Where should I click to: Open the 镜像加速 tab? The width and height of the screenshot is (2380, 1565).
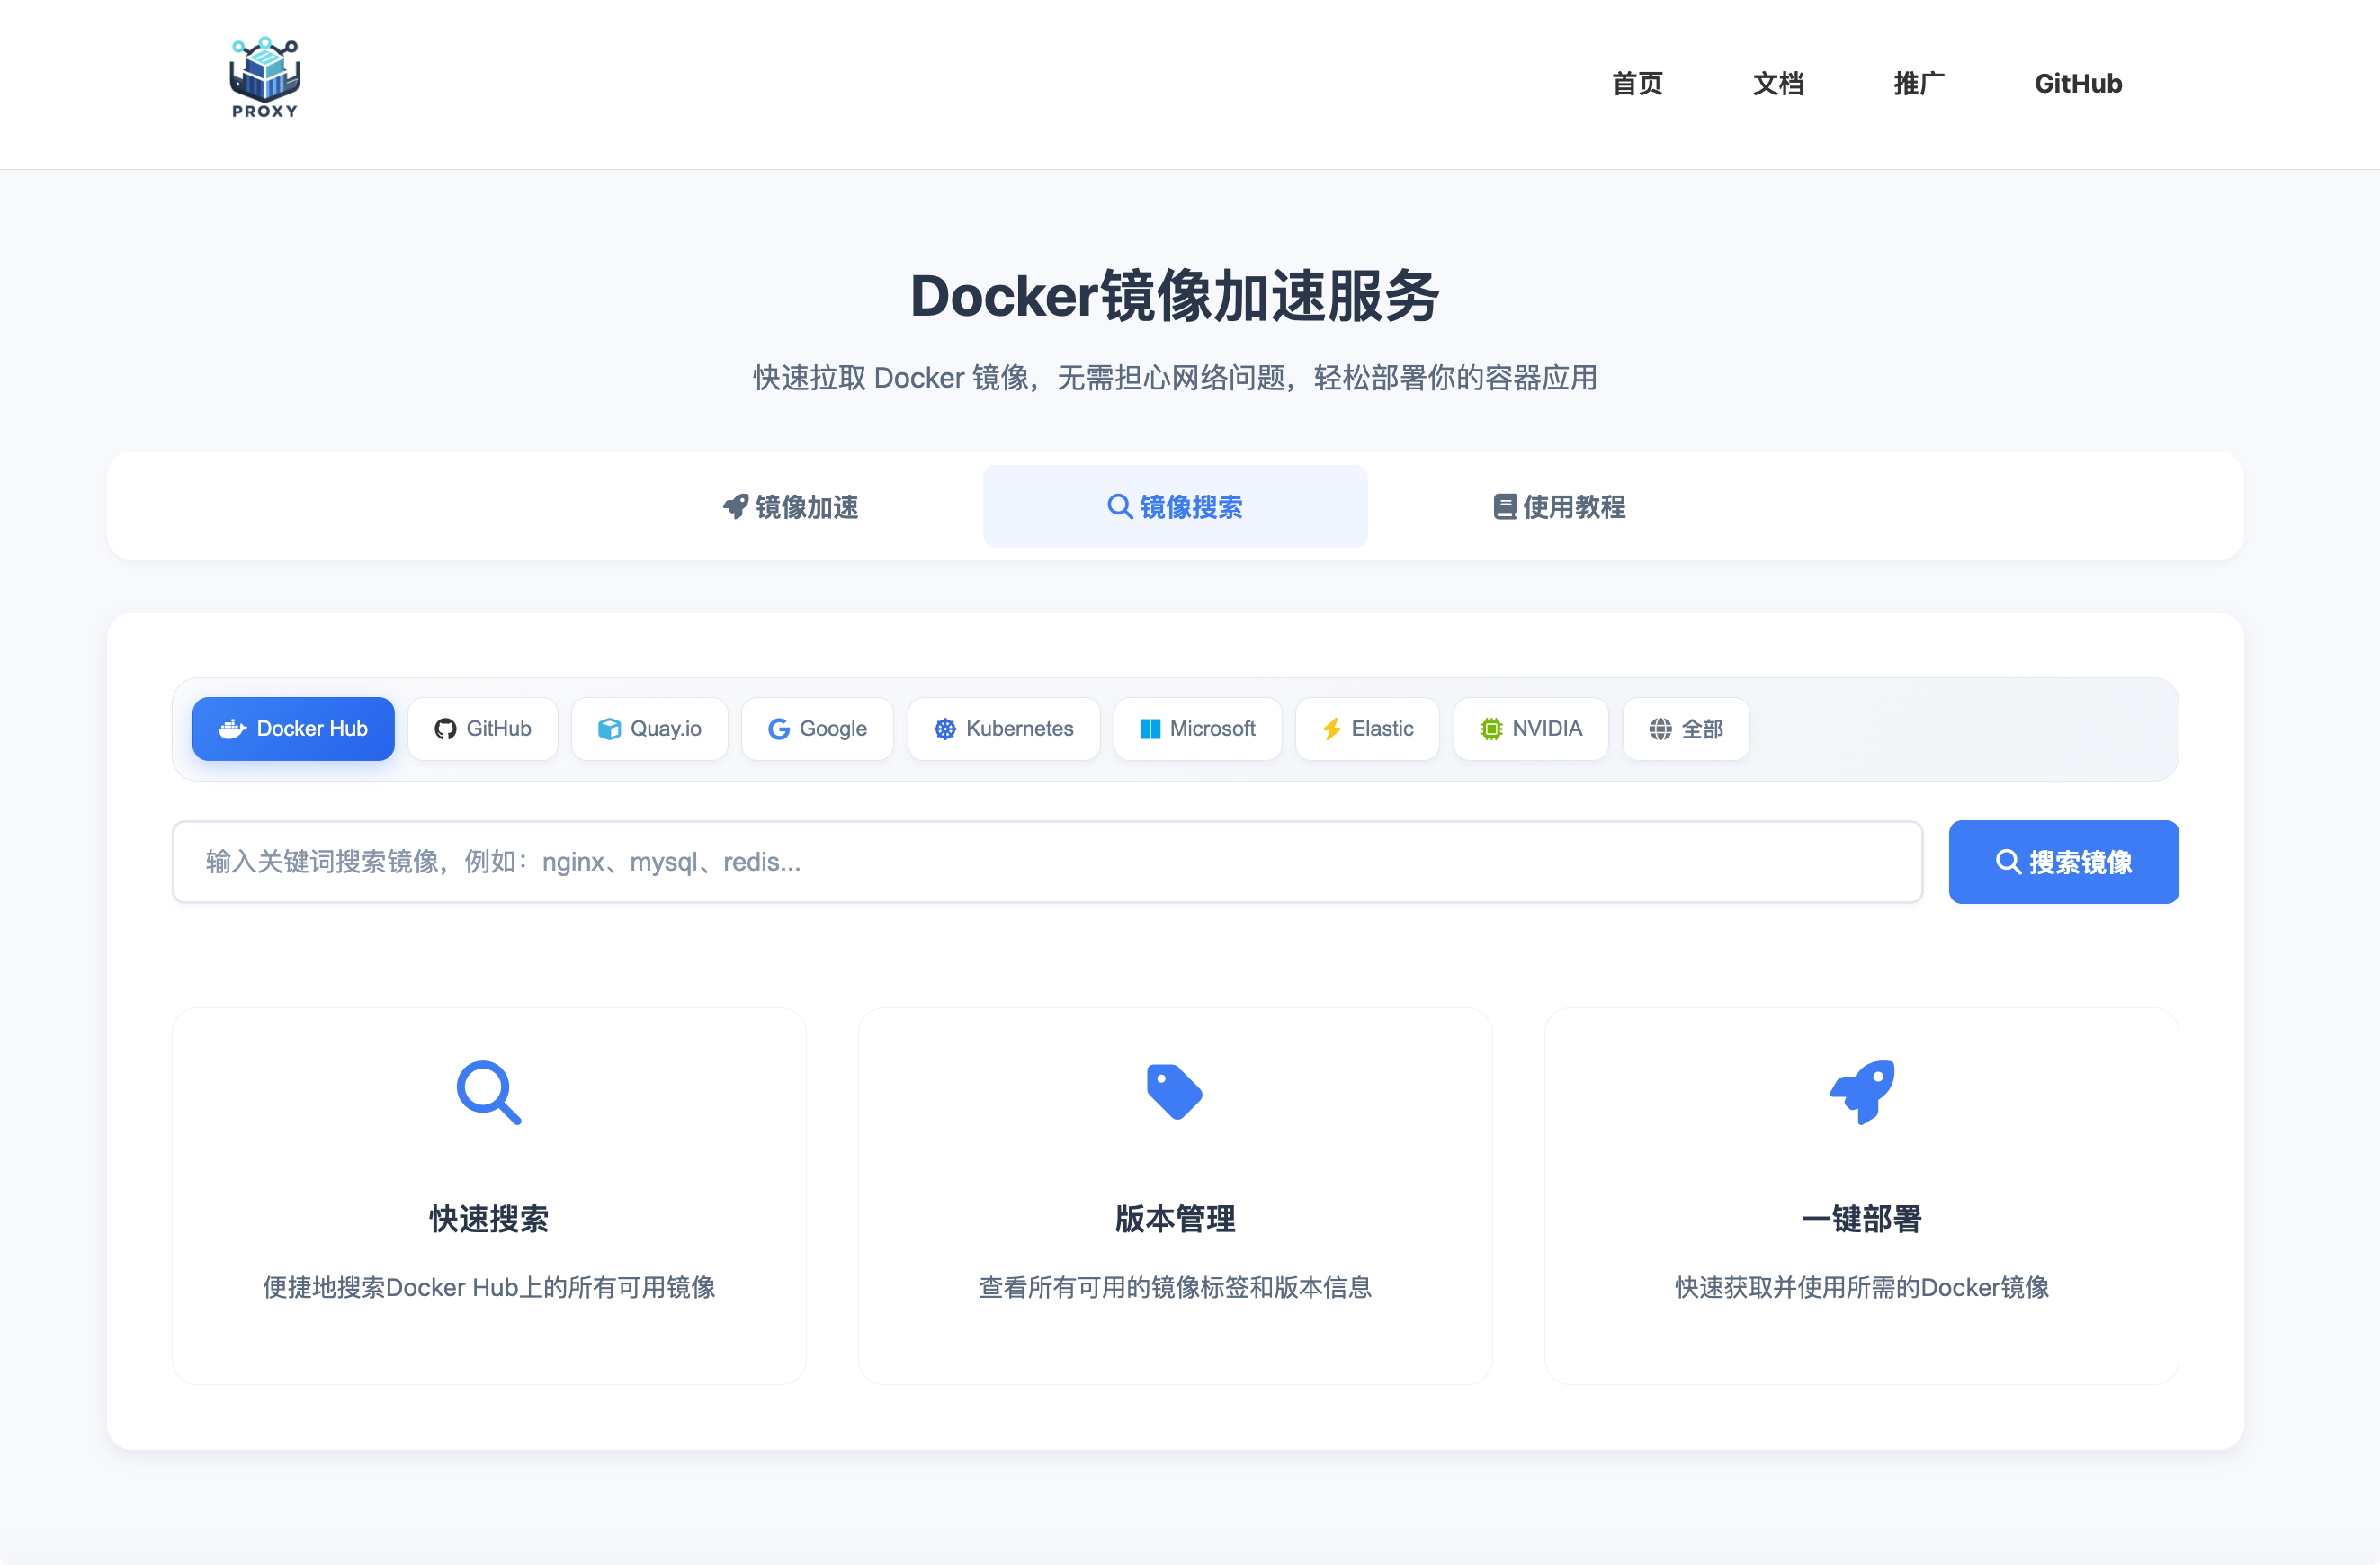(x=790, y=507)
